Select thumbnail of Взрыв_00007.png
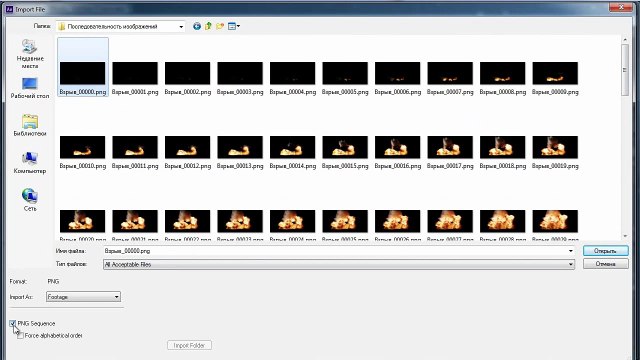 click(x=450, y=73)
